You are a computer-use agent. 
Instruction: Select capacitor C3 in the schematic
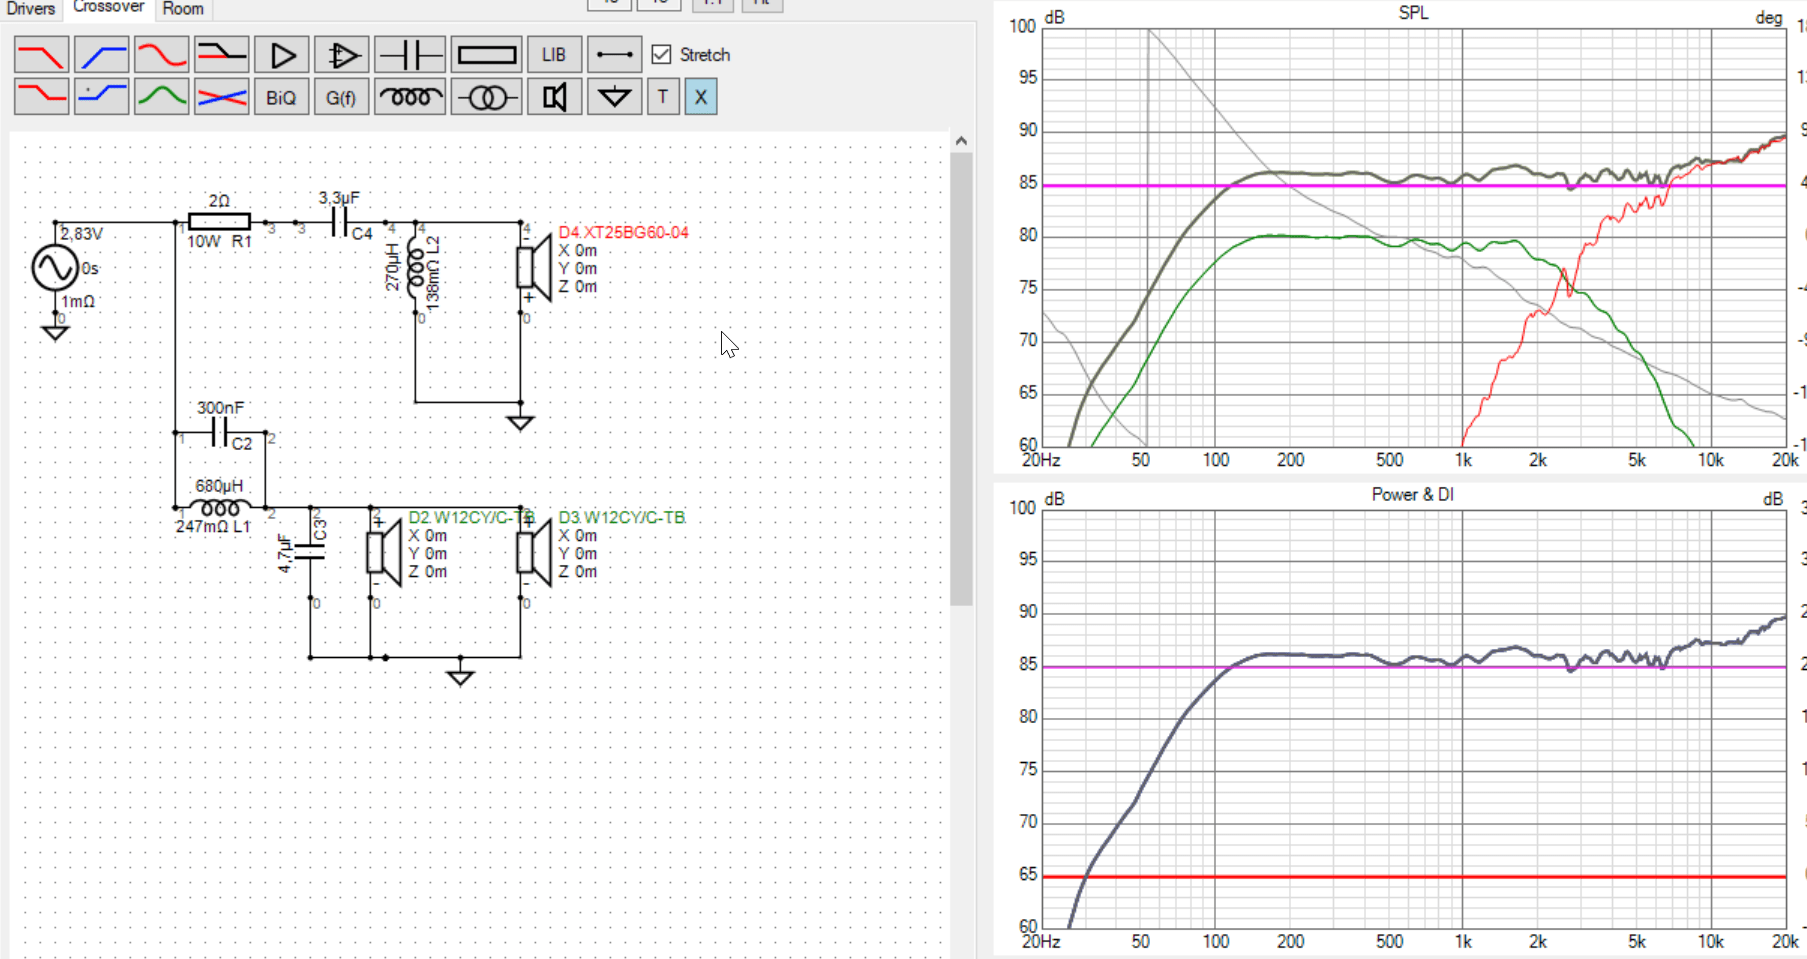(x=310, y=552)
